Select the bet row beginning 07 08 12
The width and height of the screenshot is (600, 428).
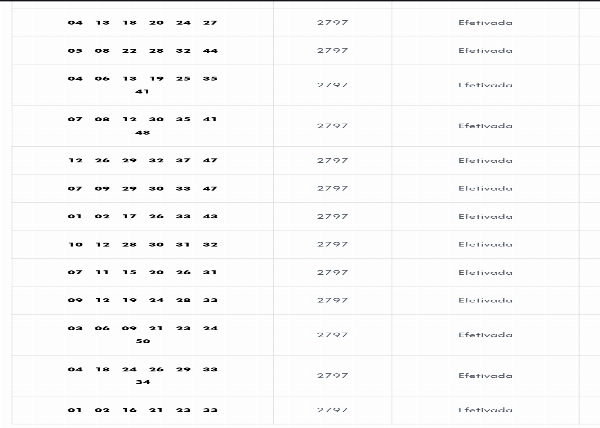[x=142, y=126]
